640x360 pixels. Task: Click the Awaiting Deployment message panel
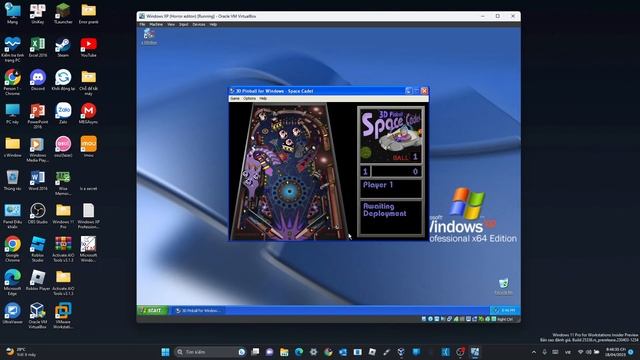tap(391, 217)
